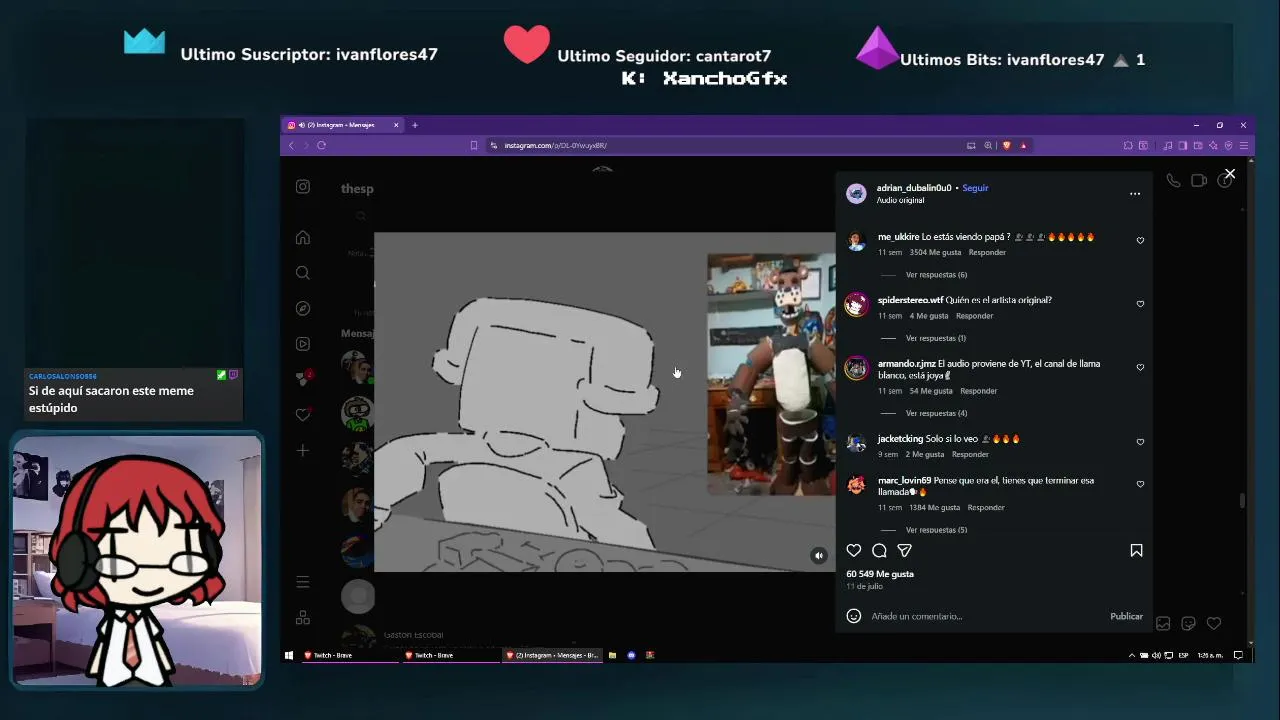Reload the page in Brave
Screen dimensions: 1280x720
[x=321, y=145]
